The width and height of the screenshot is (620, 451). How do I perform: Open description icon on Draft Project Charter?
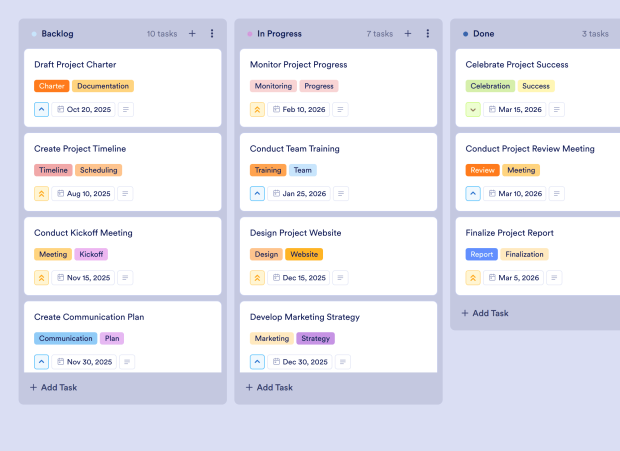[x=126, y=110]
